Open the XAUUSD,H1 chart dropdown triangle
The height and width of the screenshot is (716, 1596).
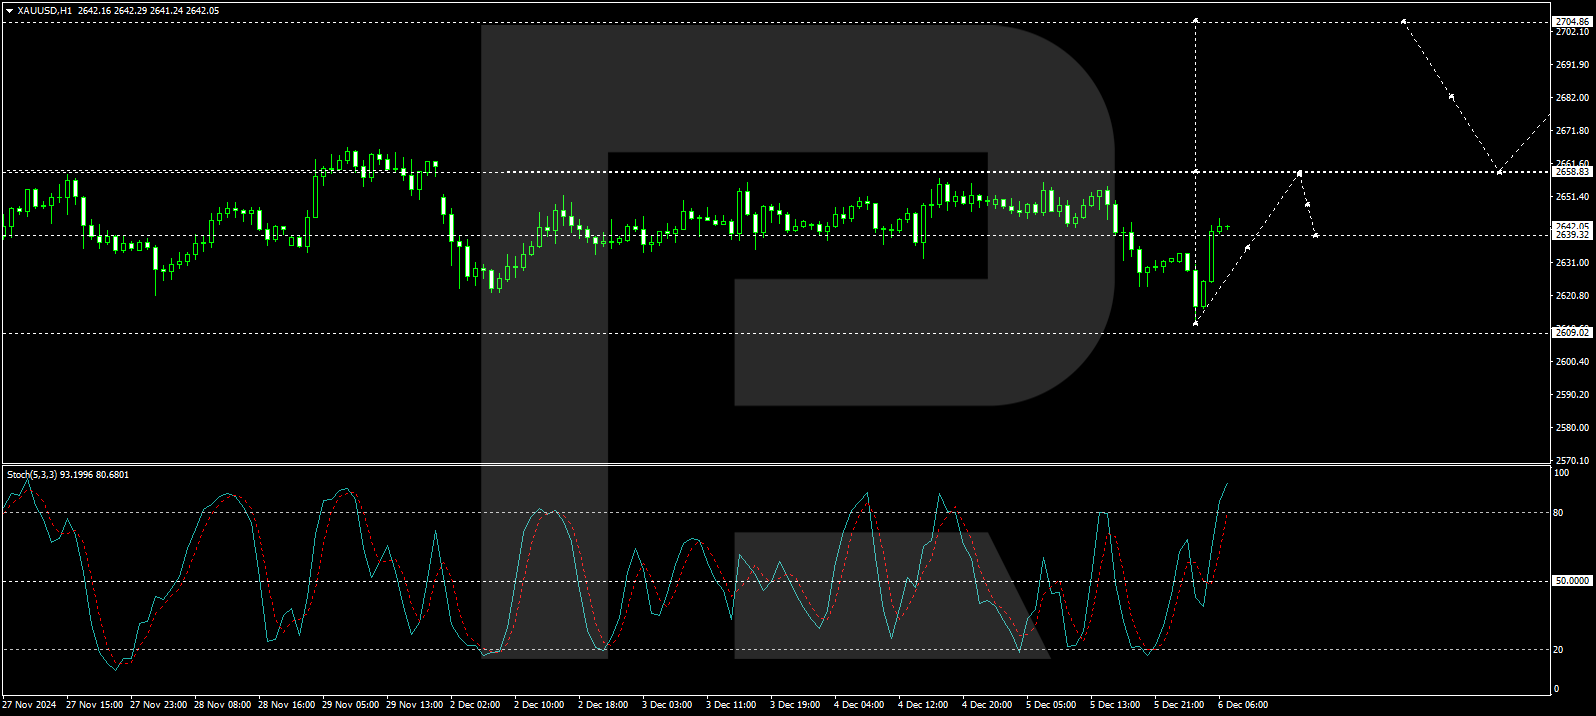click(x=9, y=11)
